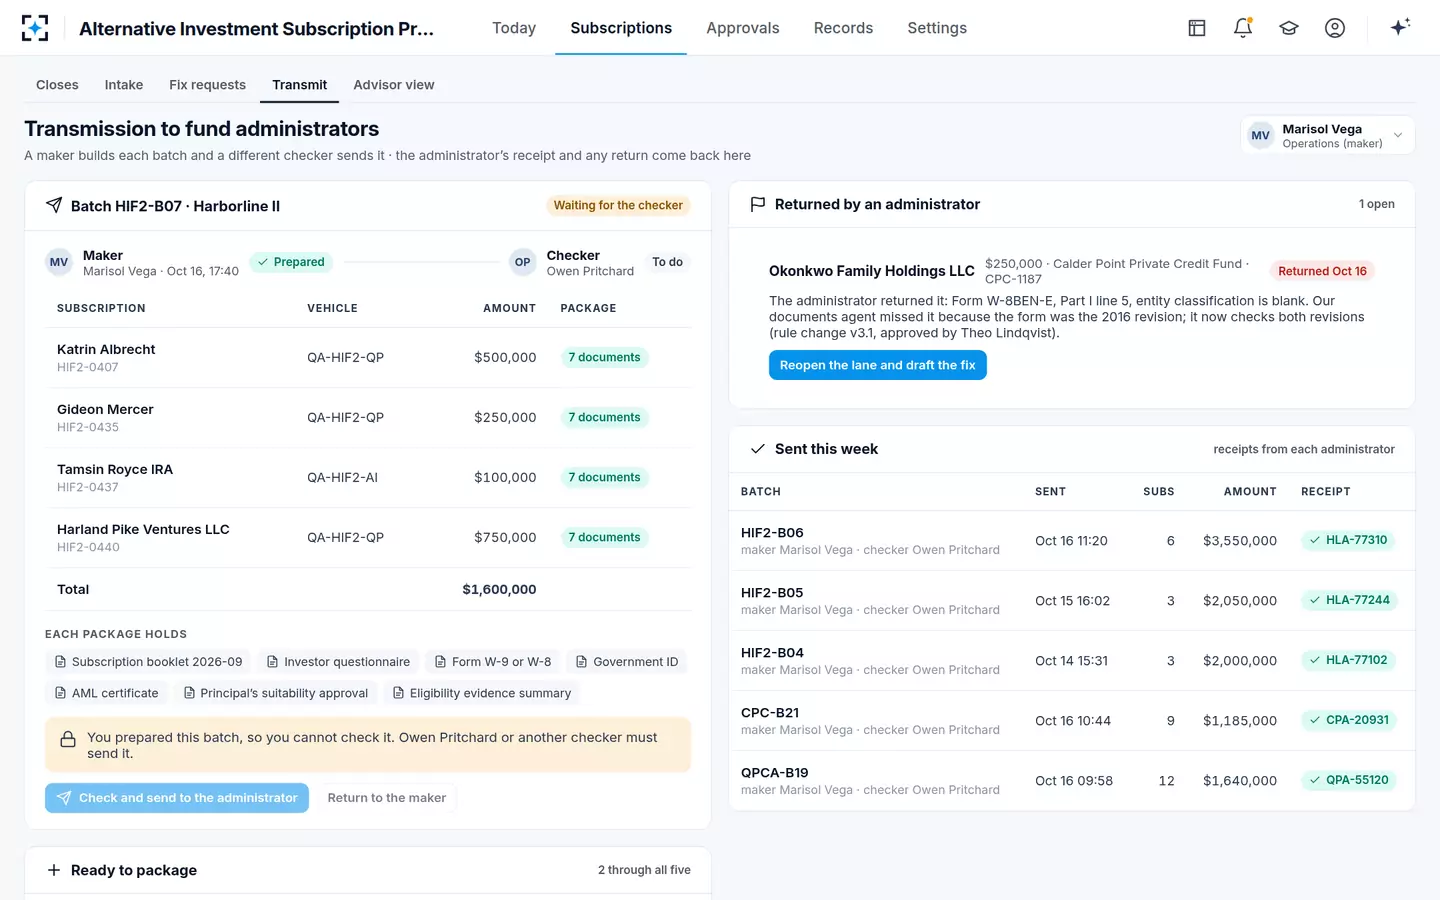Expand the Marisol Vega role switcher
The height and width of the screenshot is (900, 1440).
pos(1327,135)
